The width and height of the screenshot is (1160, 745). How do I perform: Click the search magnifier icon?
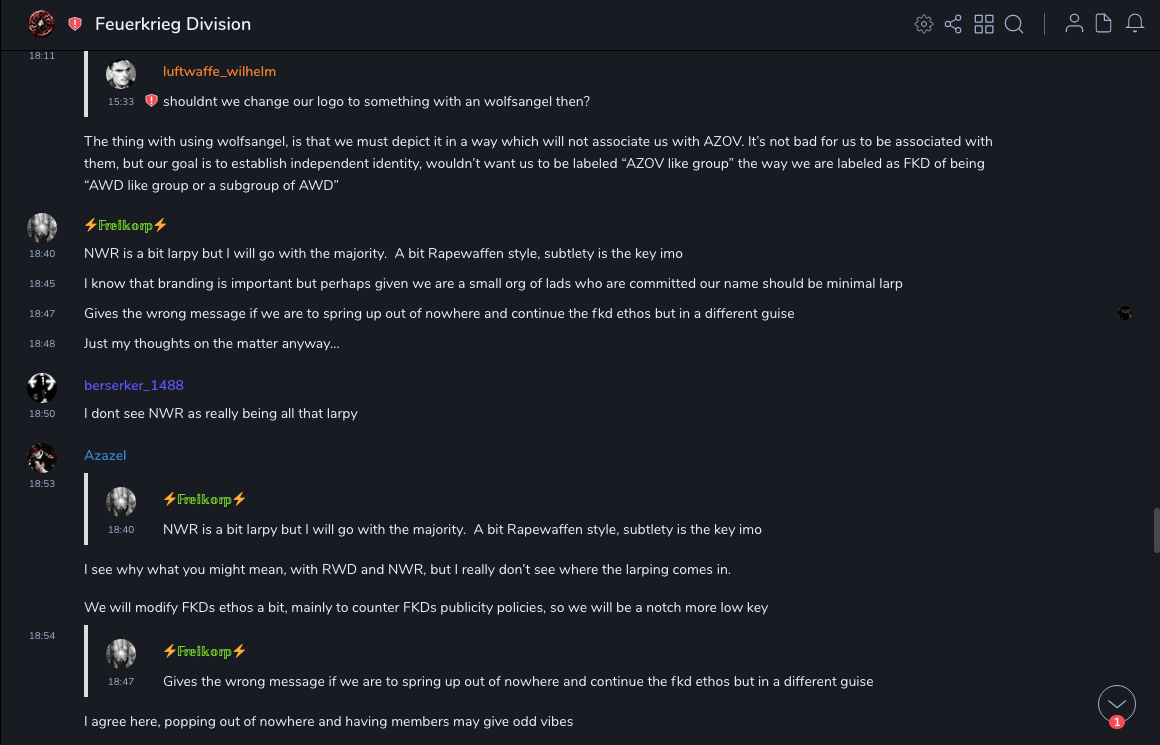[1014, 24]
